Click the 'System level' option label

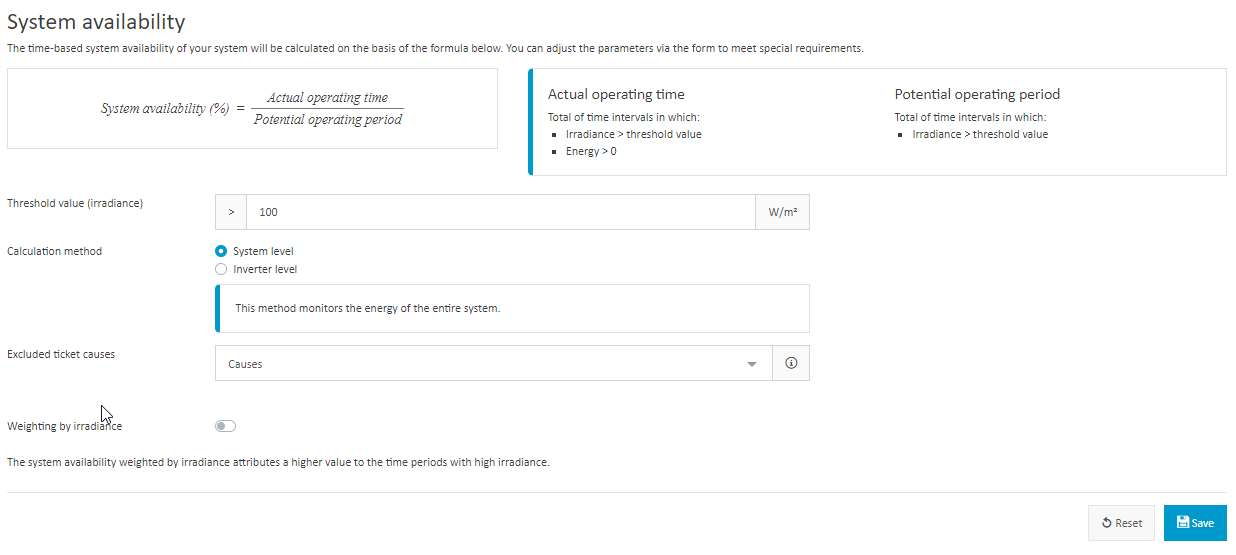coord(263,251)
